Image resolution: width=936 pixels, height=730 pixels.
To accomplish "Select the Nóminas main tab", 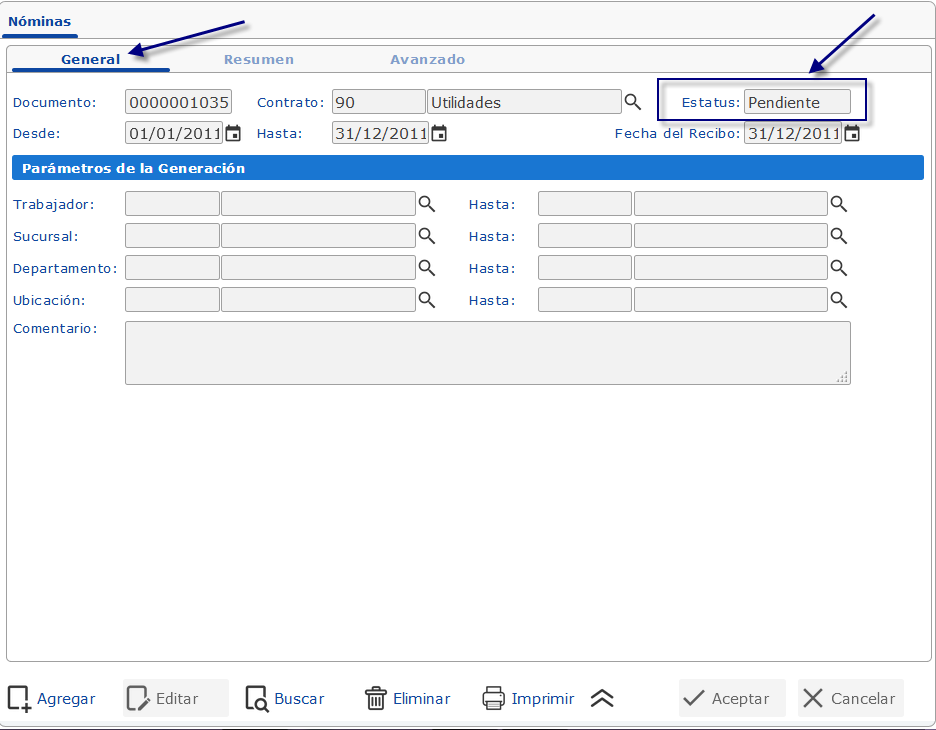I will click(39, 21).
